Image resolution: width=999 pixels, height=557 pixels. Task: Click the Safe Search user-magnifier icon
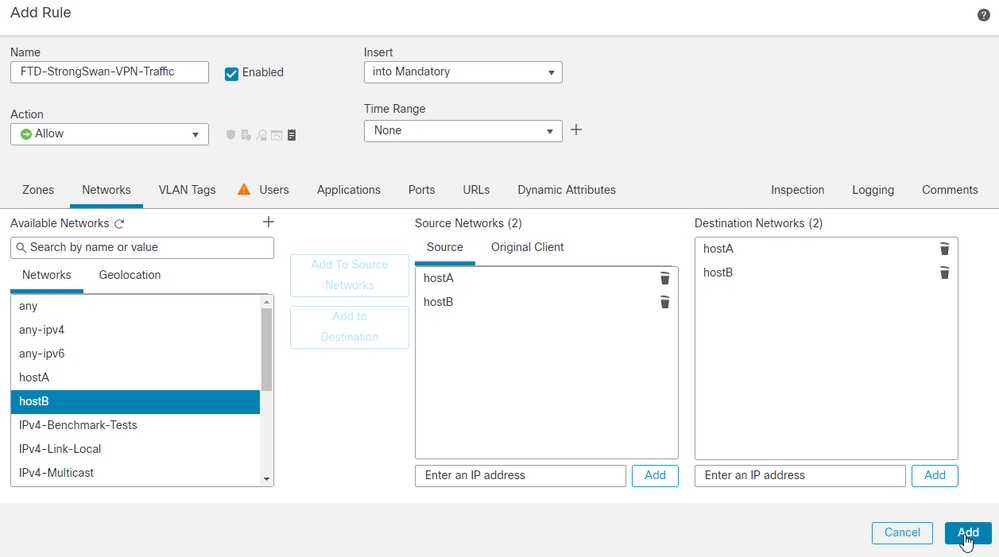click(261, 135)
